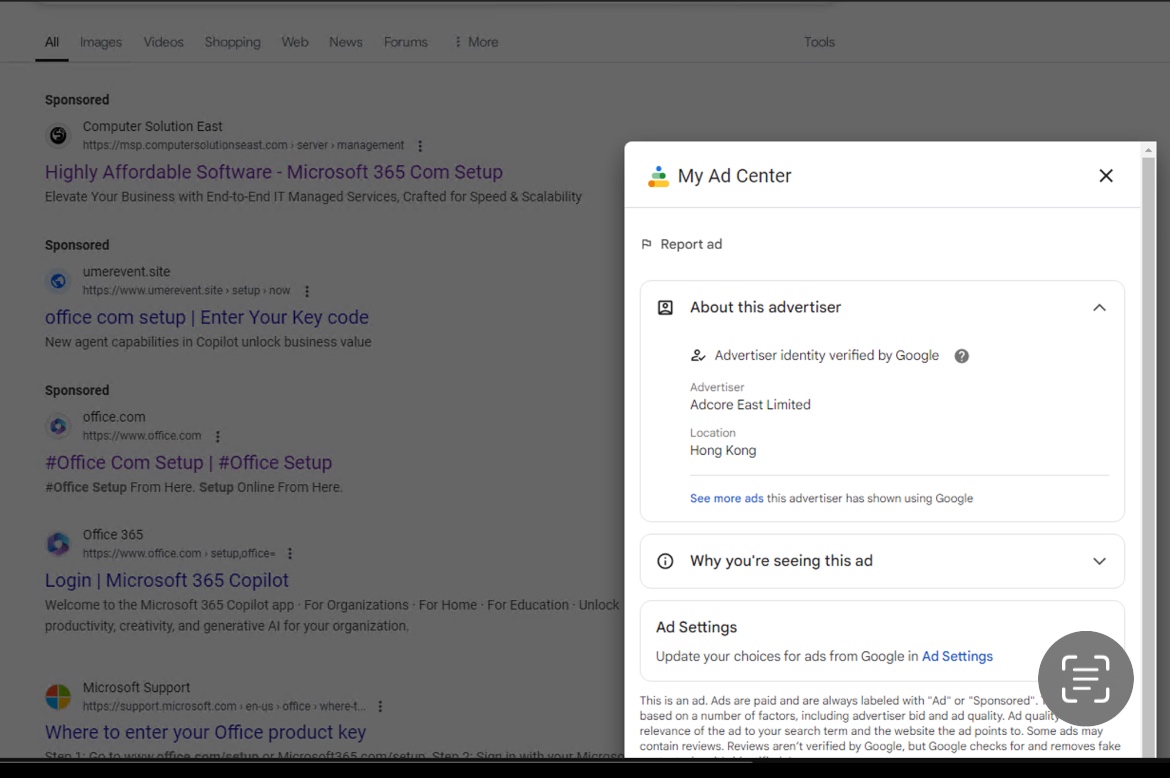Click the help question mark beside verified identity

coord(961,355)
